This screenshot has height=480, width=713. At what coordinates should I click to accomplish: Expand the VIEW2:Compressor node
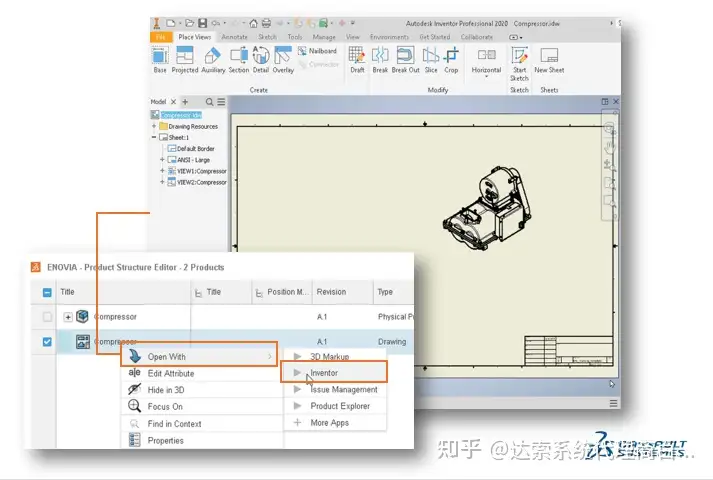pos(162,182)
